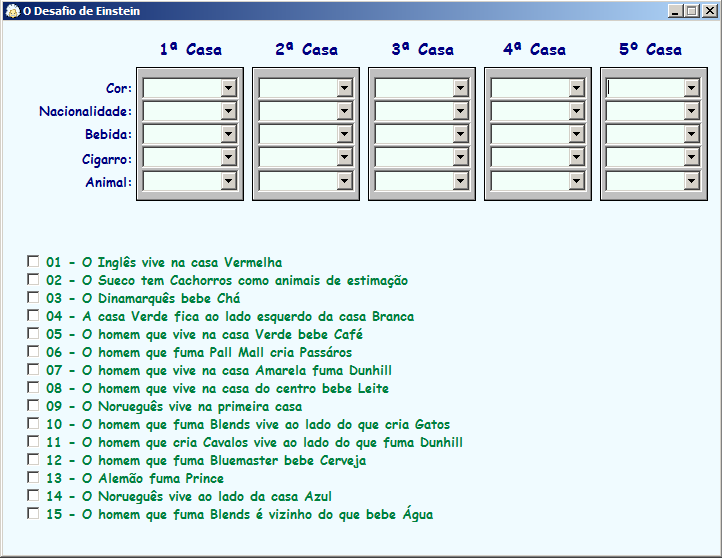Check clue 01 about the Inglês
The image size is (722, 558).
pos(33,262)
